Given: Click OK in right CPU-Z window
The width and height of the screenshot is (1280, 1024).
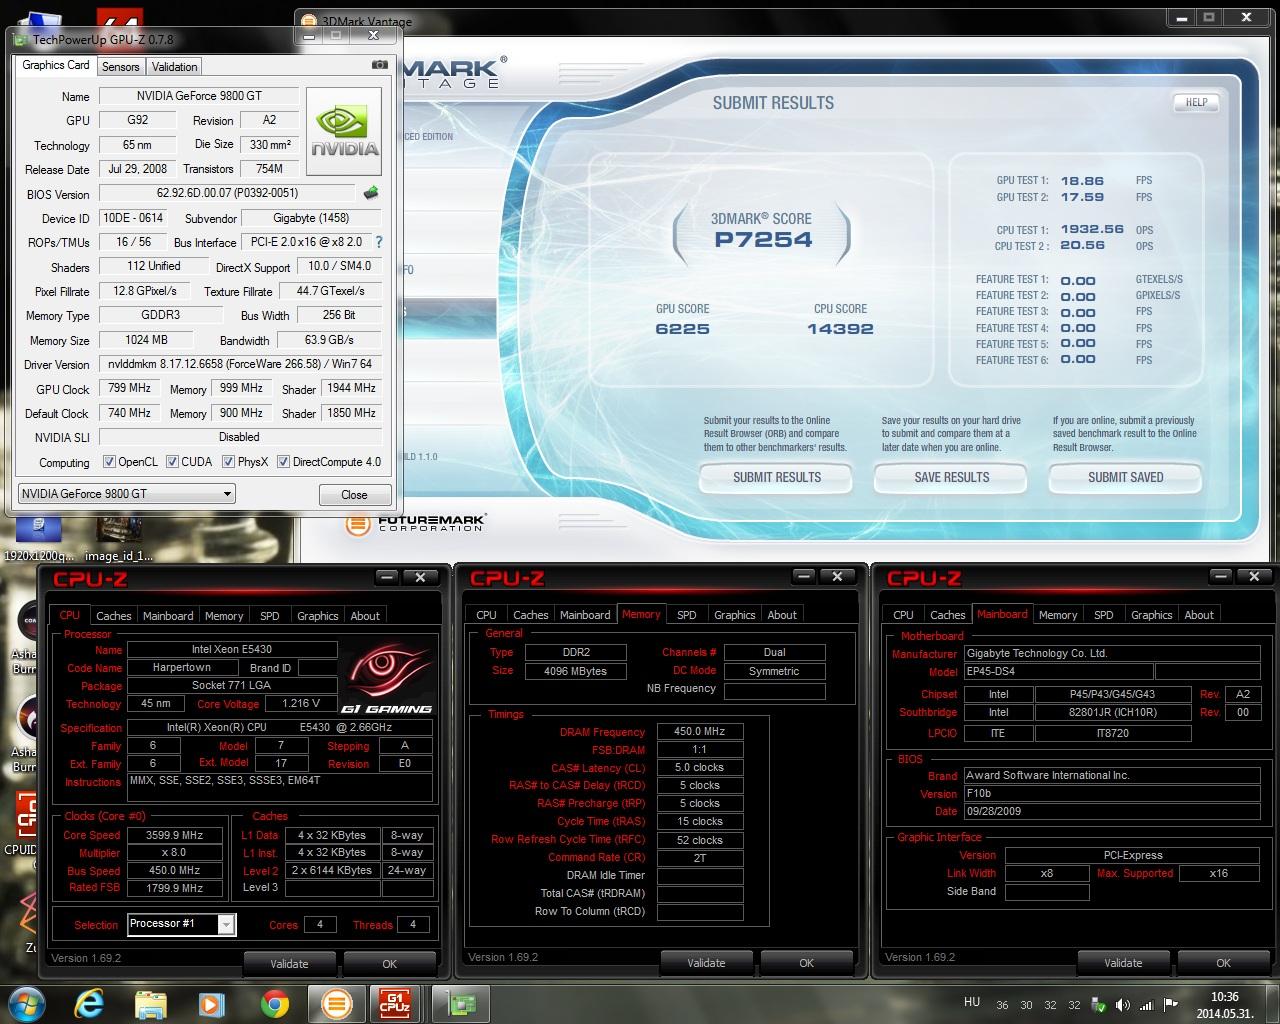Looking at the screenshot, I should pyautogui.click(x=1223, y=963).
